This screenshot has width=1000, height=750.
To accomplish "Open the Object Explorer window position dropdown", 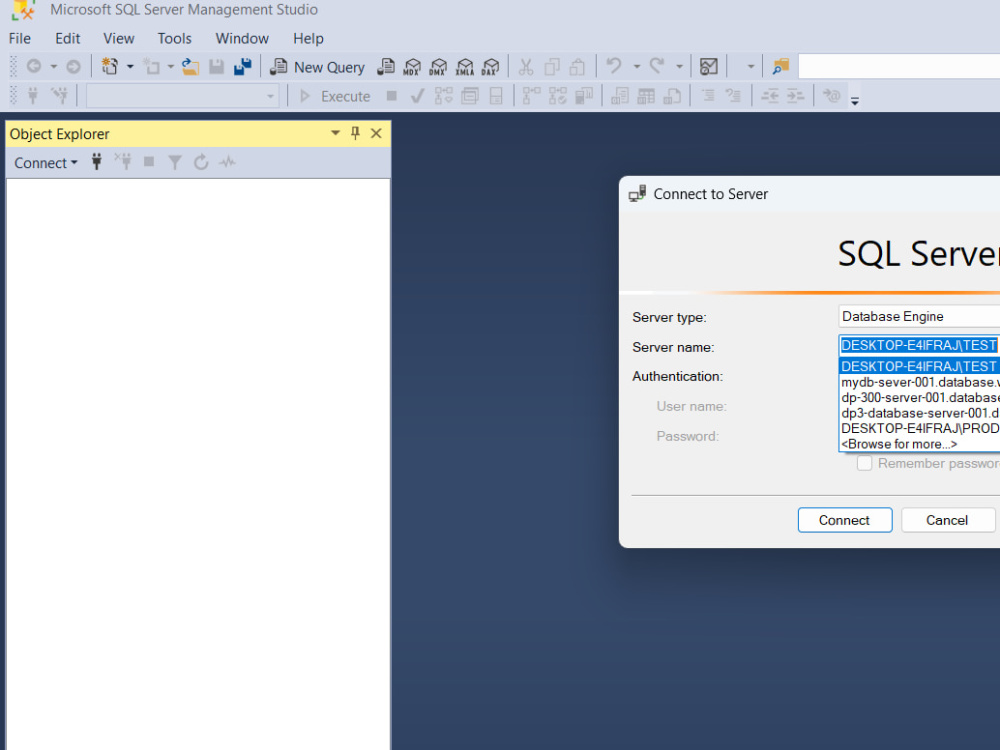I will [335, 133].
